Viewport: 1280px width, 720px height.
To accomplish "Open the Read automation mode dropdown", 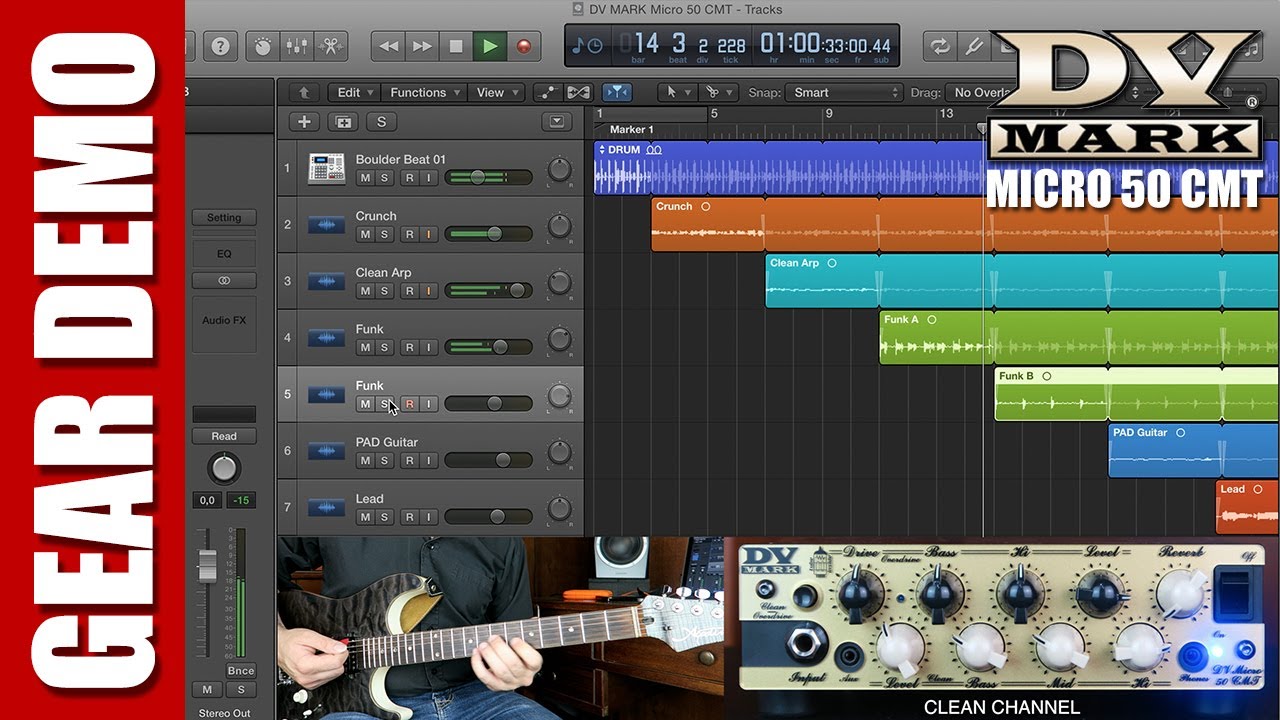I will pyautogui.click(x=224, y=436).
